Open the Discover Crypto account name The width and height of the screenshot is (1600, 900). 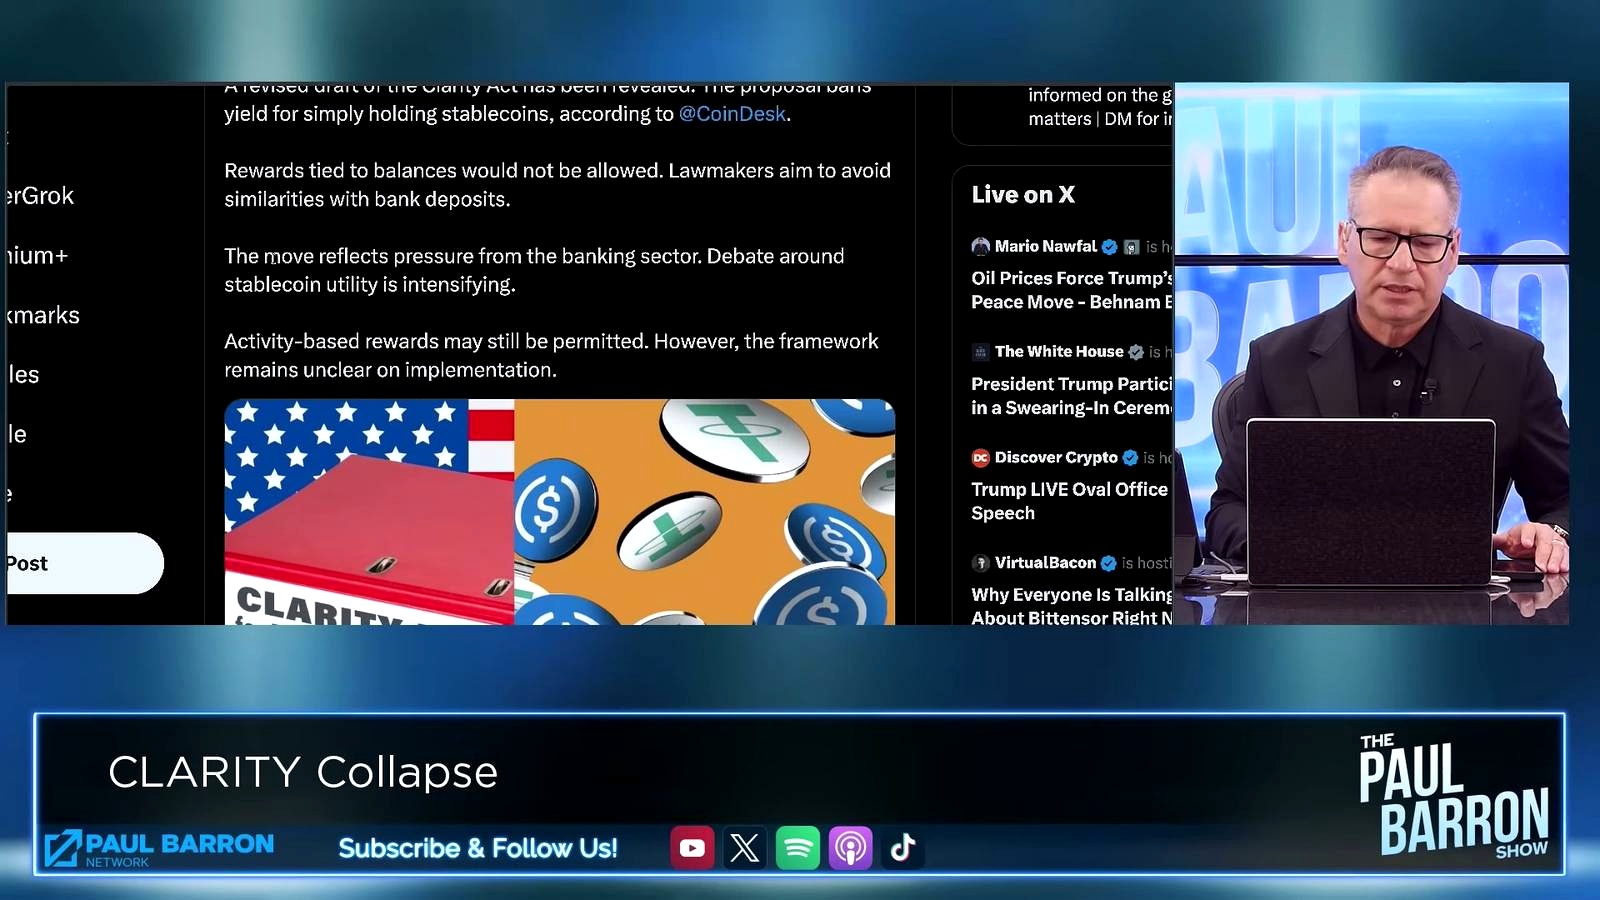pos(1056,457)
